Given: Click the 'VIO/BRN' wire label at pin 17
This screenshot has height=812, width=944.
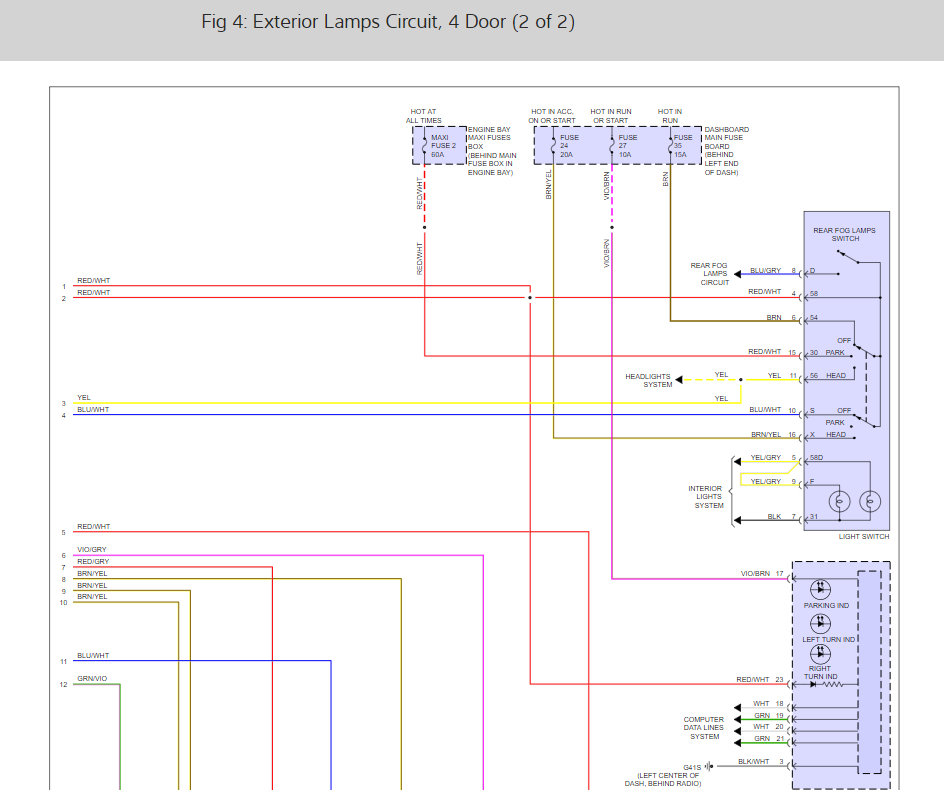Looking at the screenshot, I should [755, 574].
